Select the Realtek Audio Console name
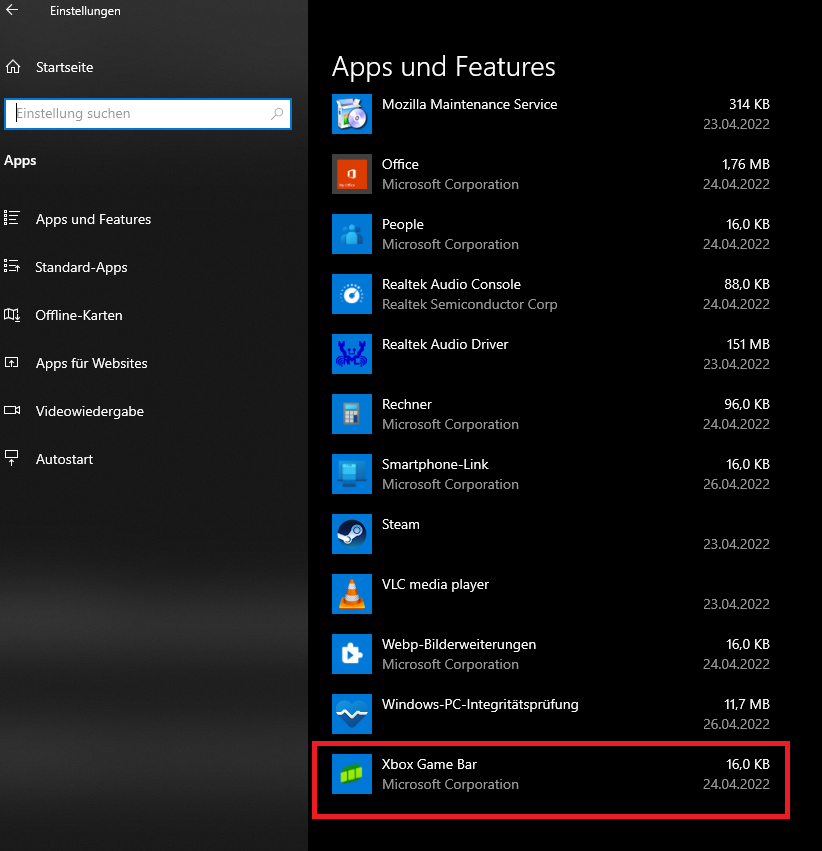Screen dimensions: 822x851 (x=451, y=284)
